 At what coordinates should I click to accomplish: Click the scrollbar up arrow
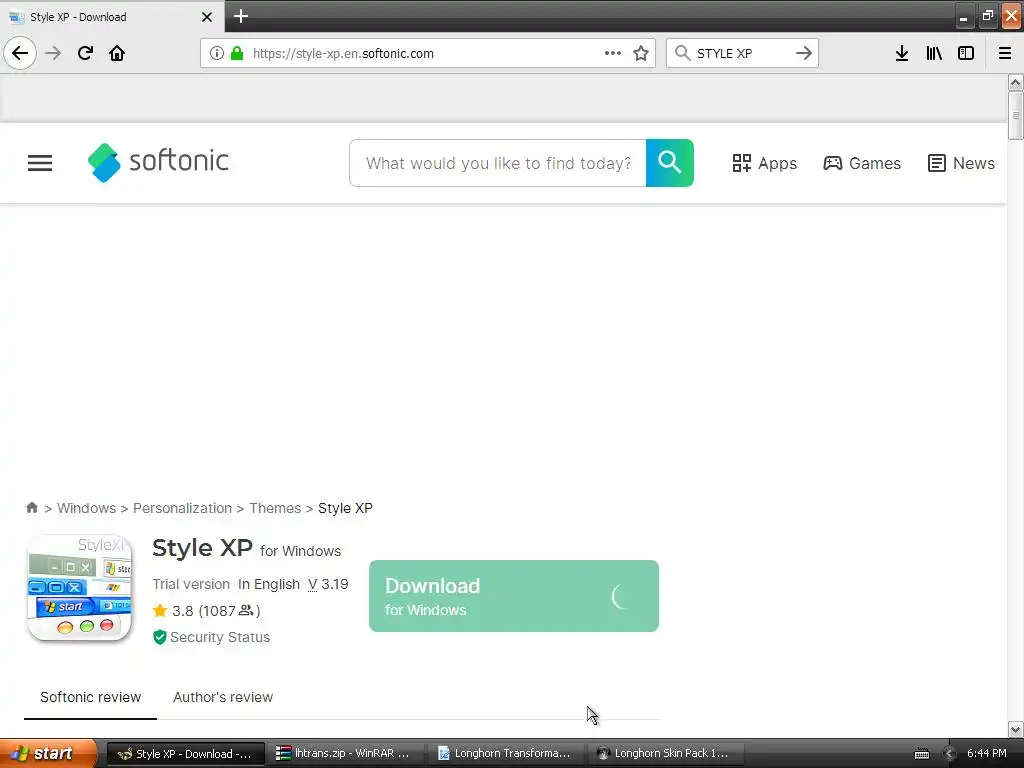click(1015, 82)
